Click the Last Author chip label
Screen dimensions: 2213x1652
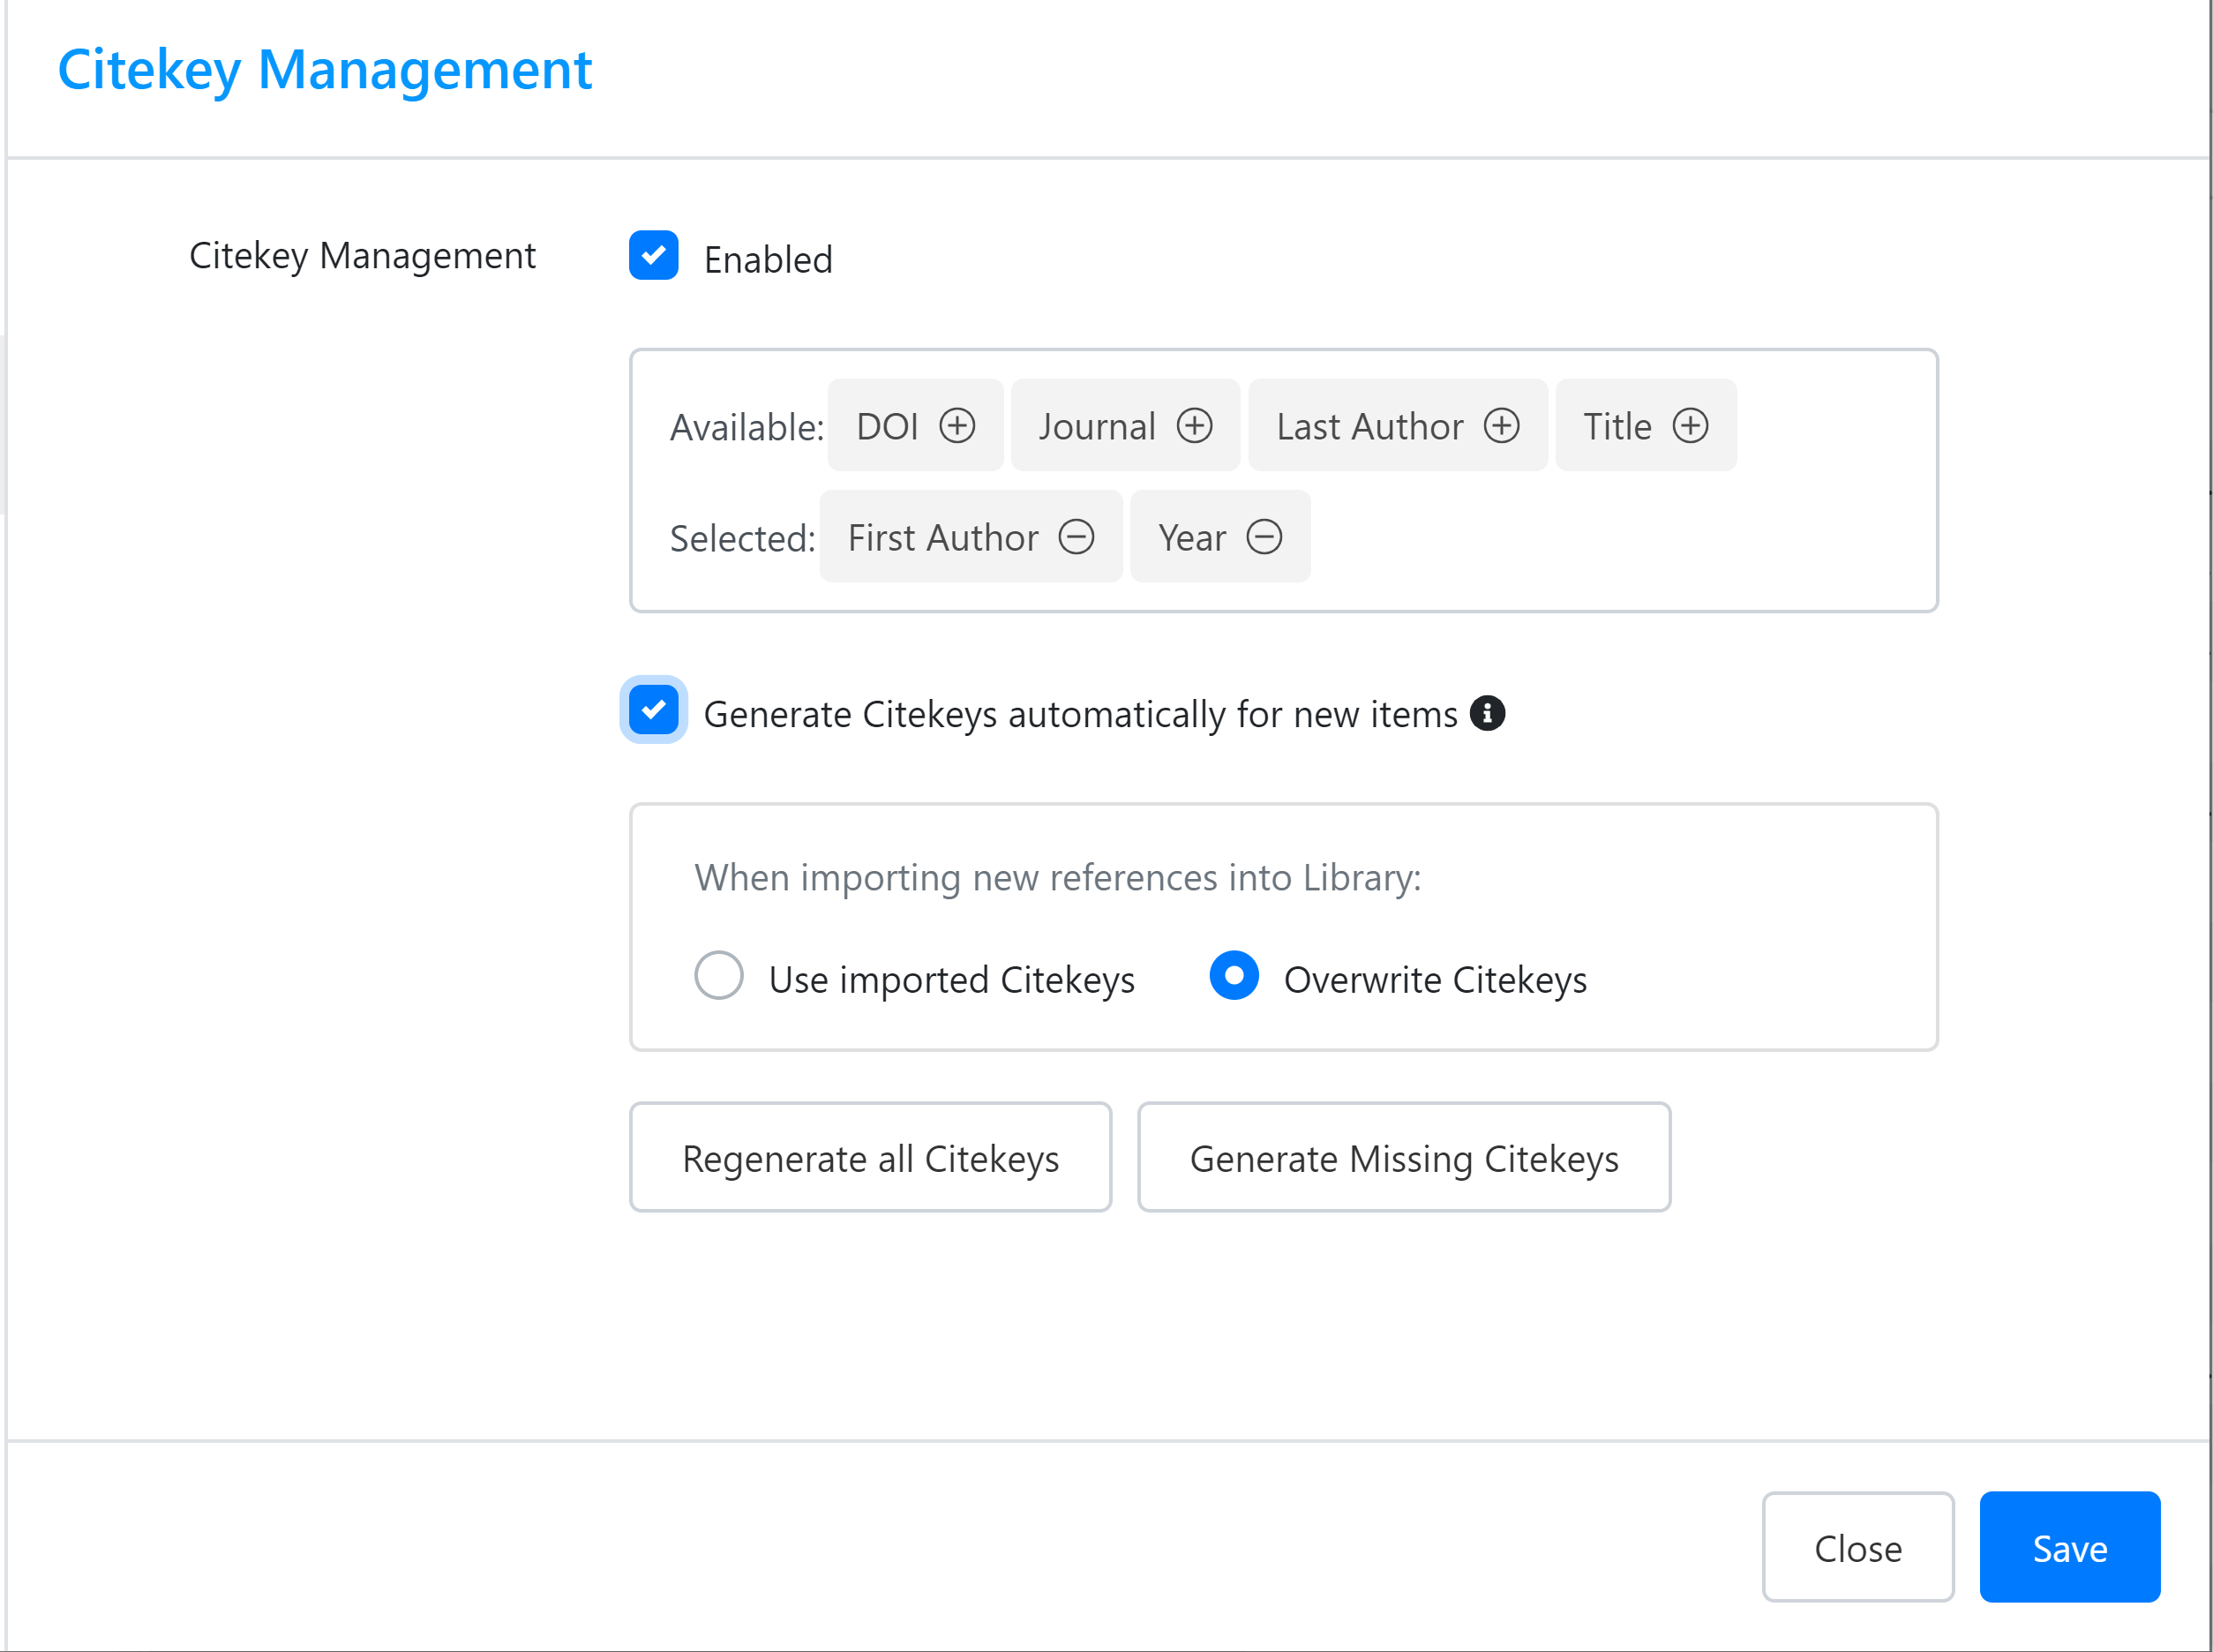[1369, 427]
